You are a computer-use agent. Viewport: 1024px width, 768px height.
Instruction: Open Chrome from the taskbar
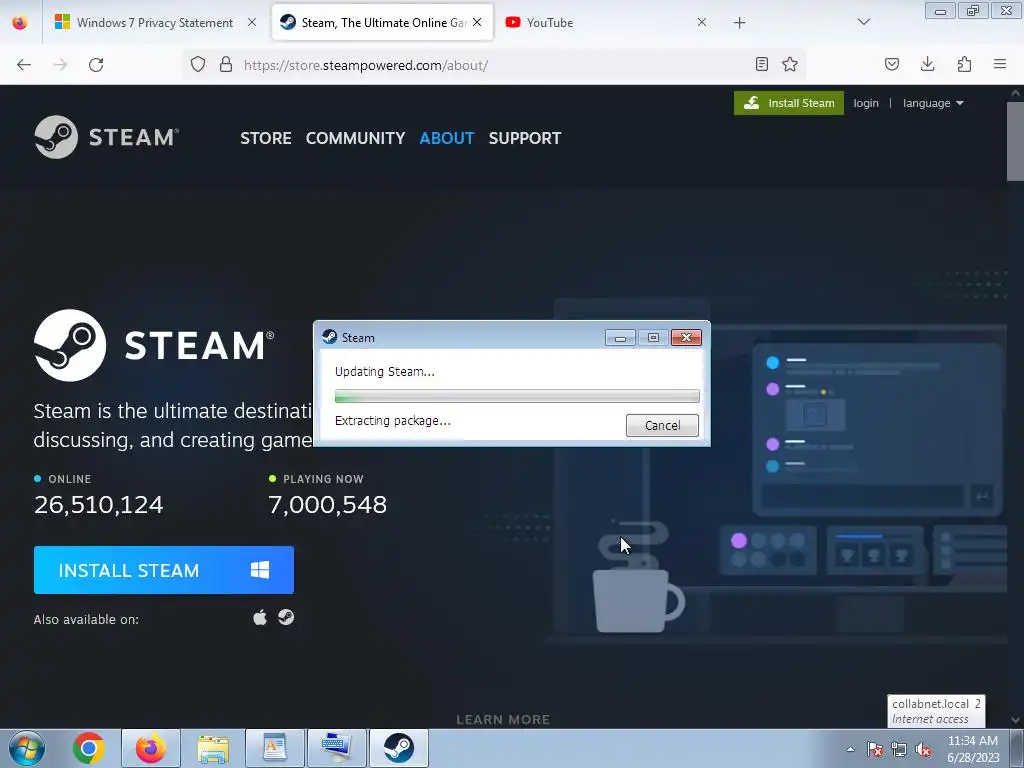pos(89,748)
